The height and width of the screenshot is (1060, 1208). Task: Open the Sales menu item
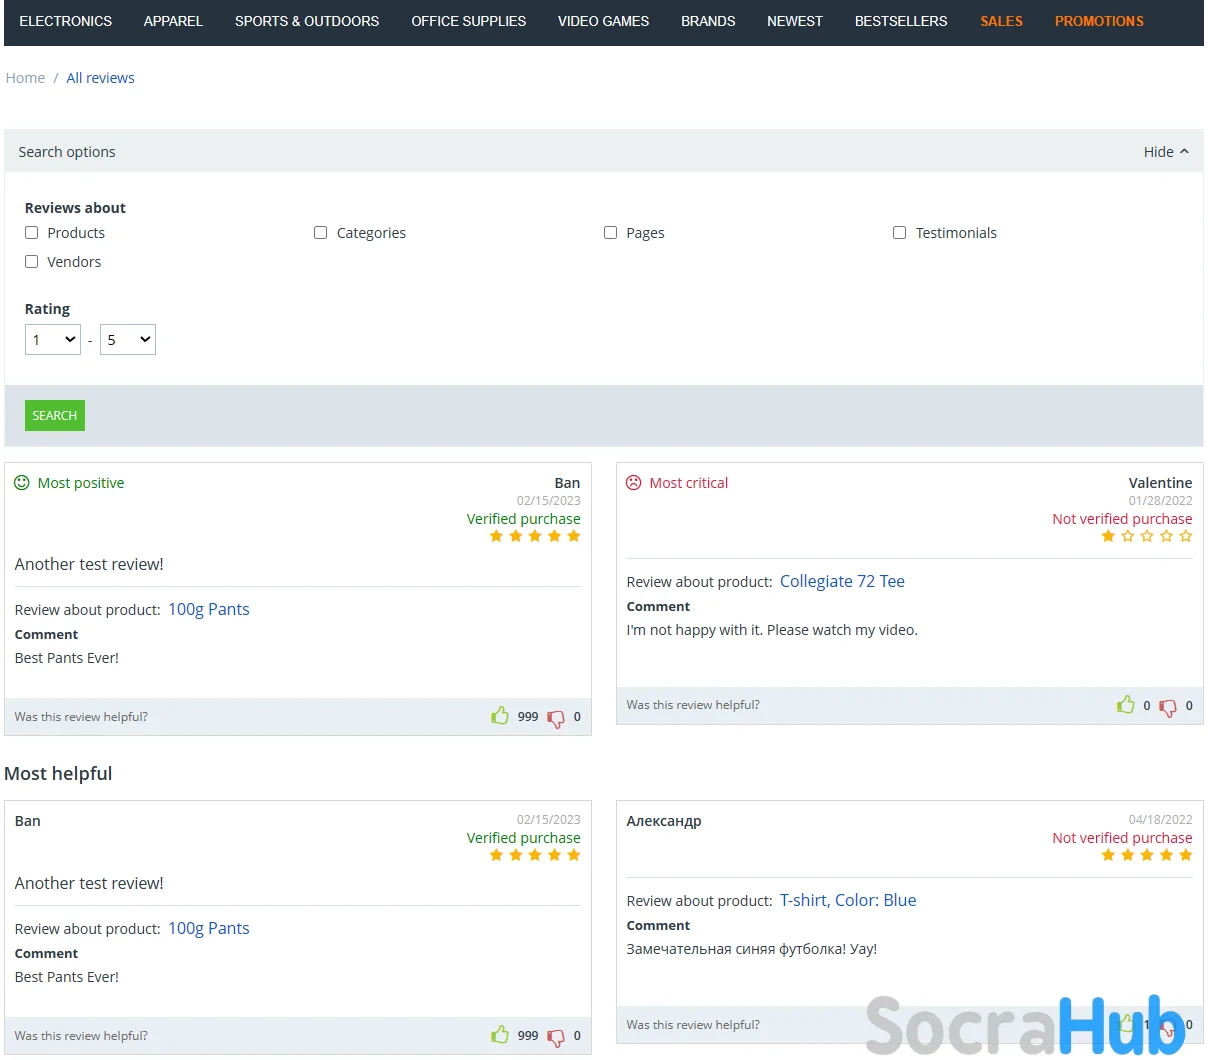coord(1002,21)
